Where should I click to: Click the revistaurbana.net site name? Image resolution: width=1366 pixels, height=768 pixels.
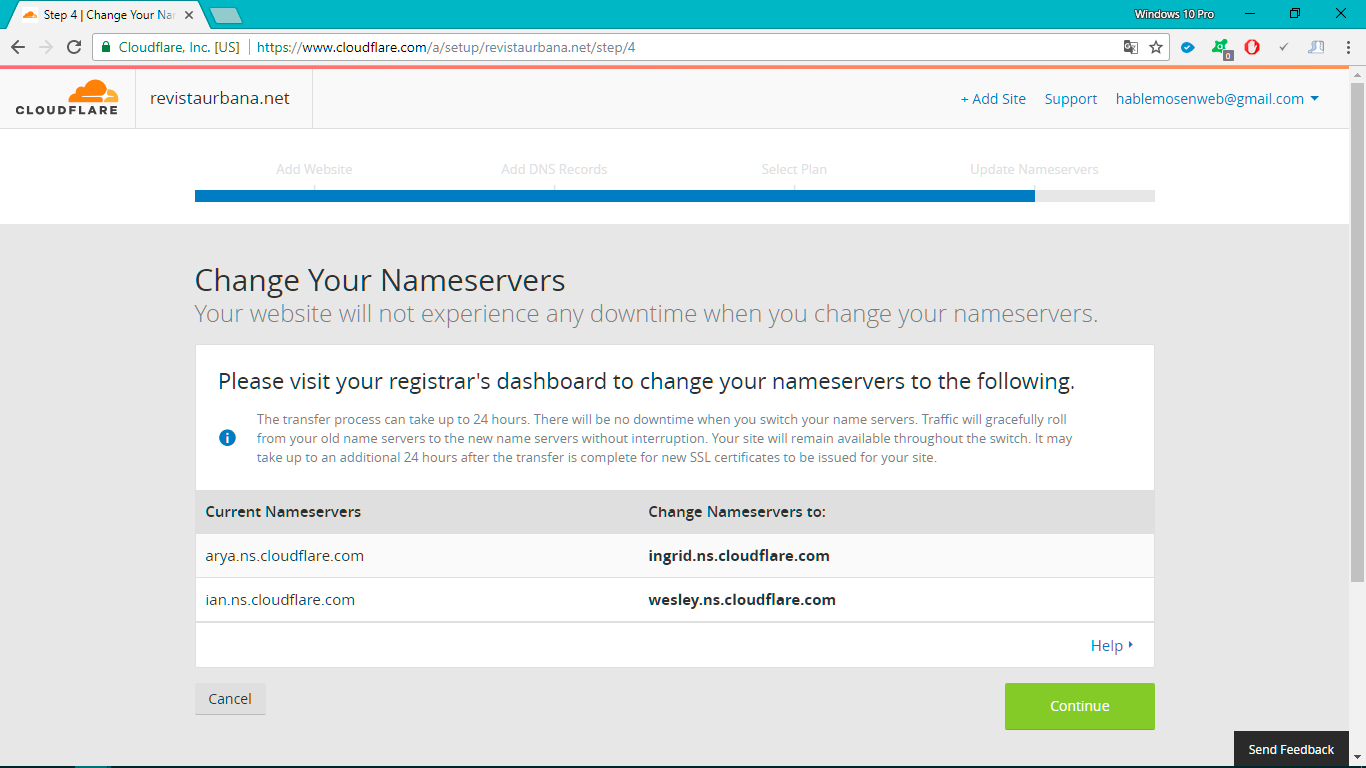220,98
